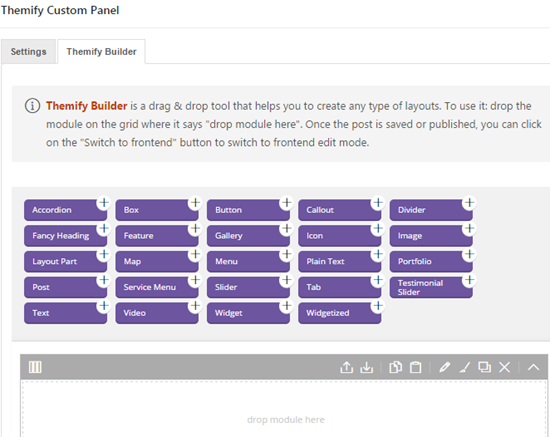Select the Callout module button
Screen dimensions: 550x437
pyautogui.click(x=340, y=210)
